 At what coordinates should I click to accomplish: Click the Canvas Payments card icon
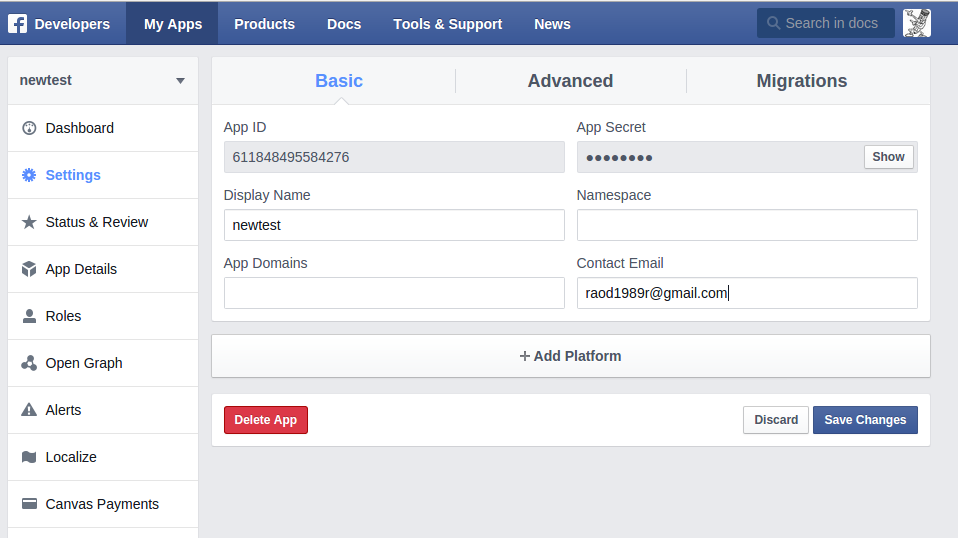pos(29,504)
